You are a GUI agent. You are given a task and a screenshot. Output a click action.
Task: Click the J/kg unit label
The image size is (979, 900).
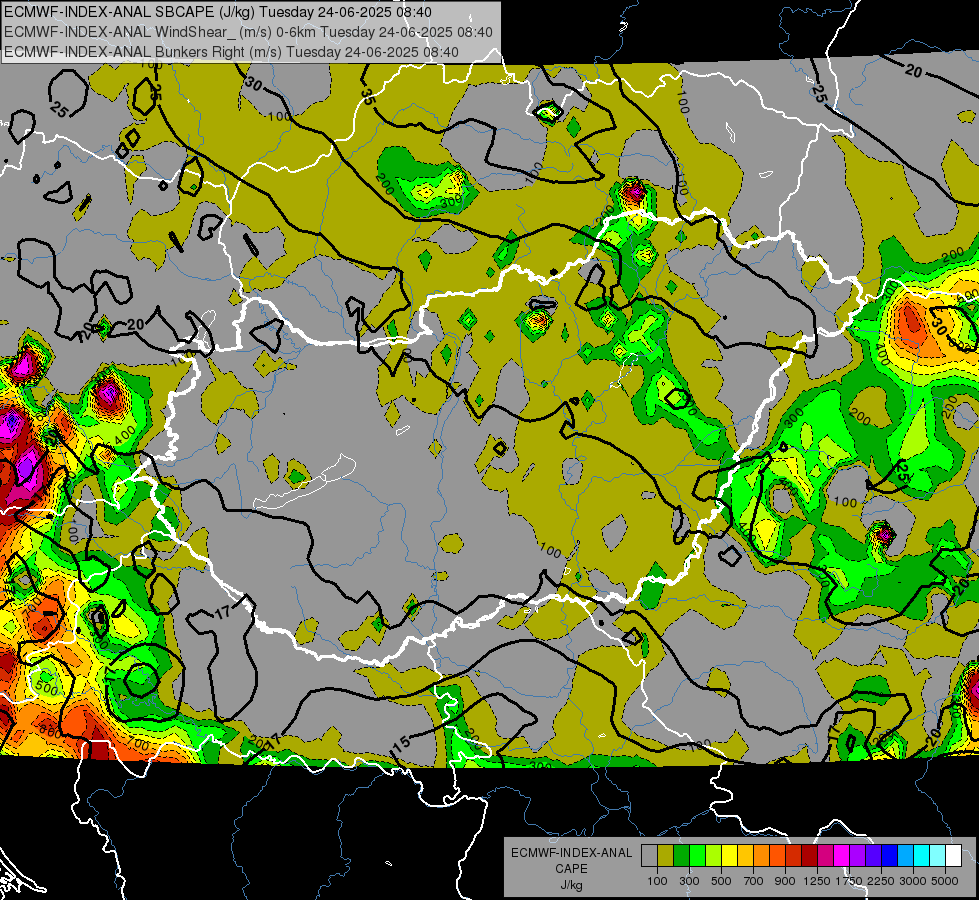tap(572, 885)
